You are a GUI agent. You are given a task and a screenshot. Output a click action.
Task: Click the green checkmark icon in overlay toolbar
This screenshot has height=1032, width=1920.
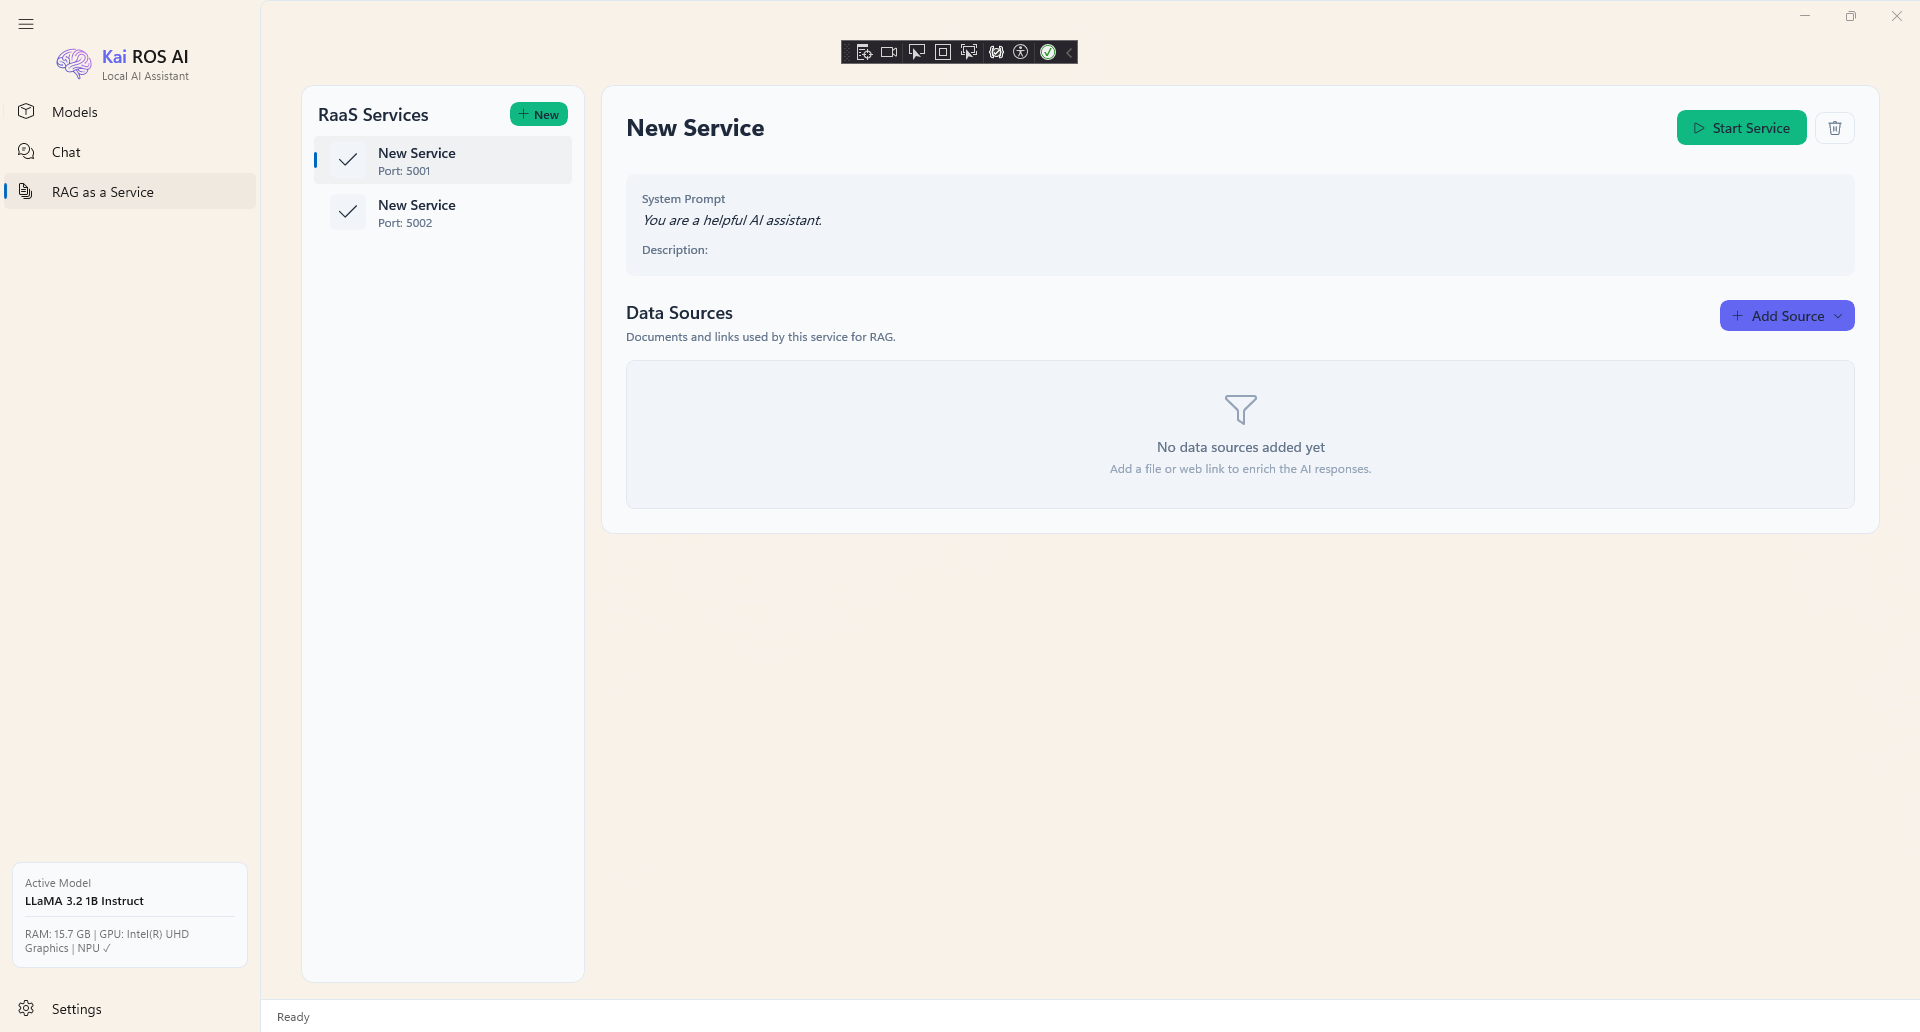1047,52
